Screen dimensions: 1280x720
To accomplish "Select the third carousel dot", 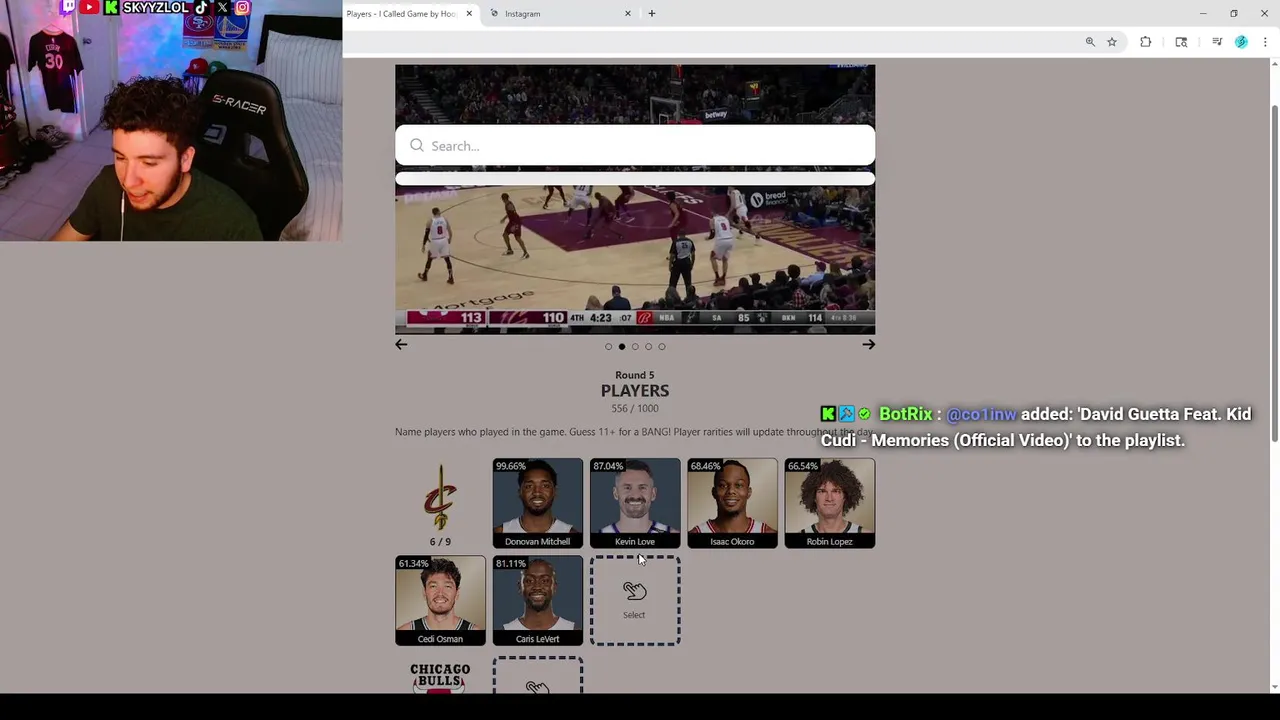I will [x=635, y=347].
